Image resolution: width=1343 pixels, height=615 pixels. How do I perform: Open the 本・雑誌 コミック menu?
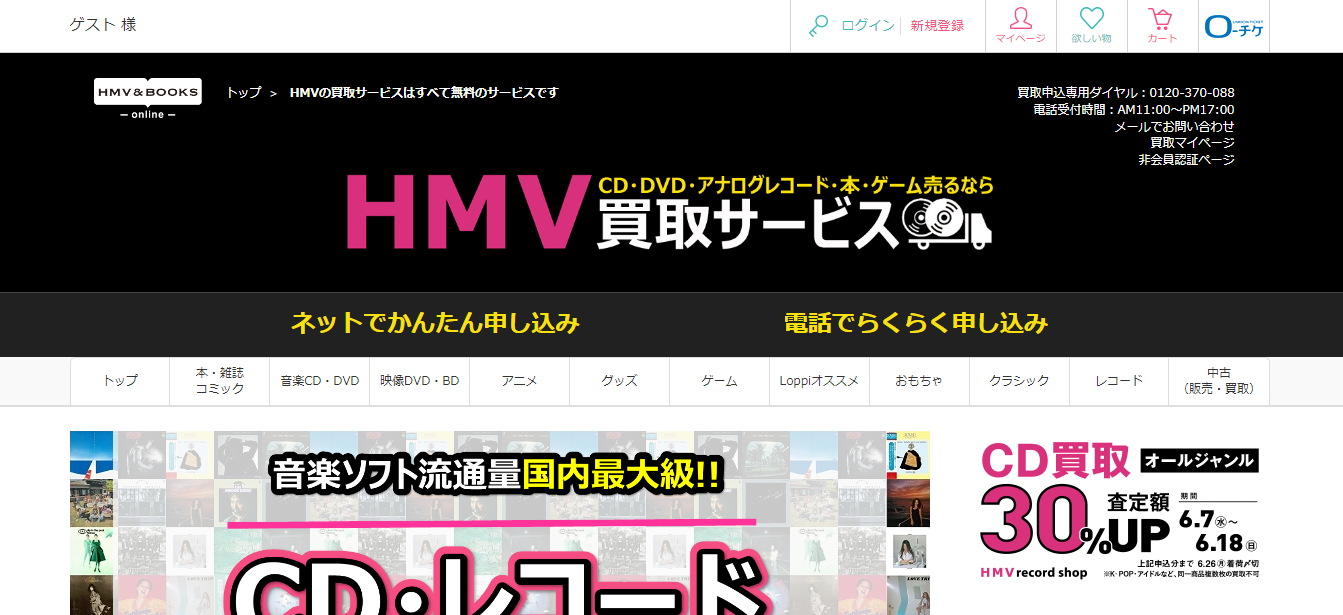(x=219, y=381)
